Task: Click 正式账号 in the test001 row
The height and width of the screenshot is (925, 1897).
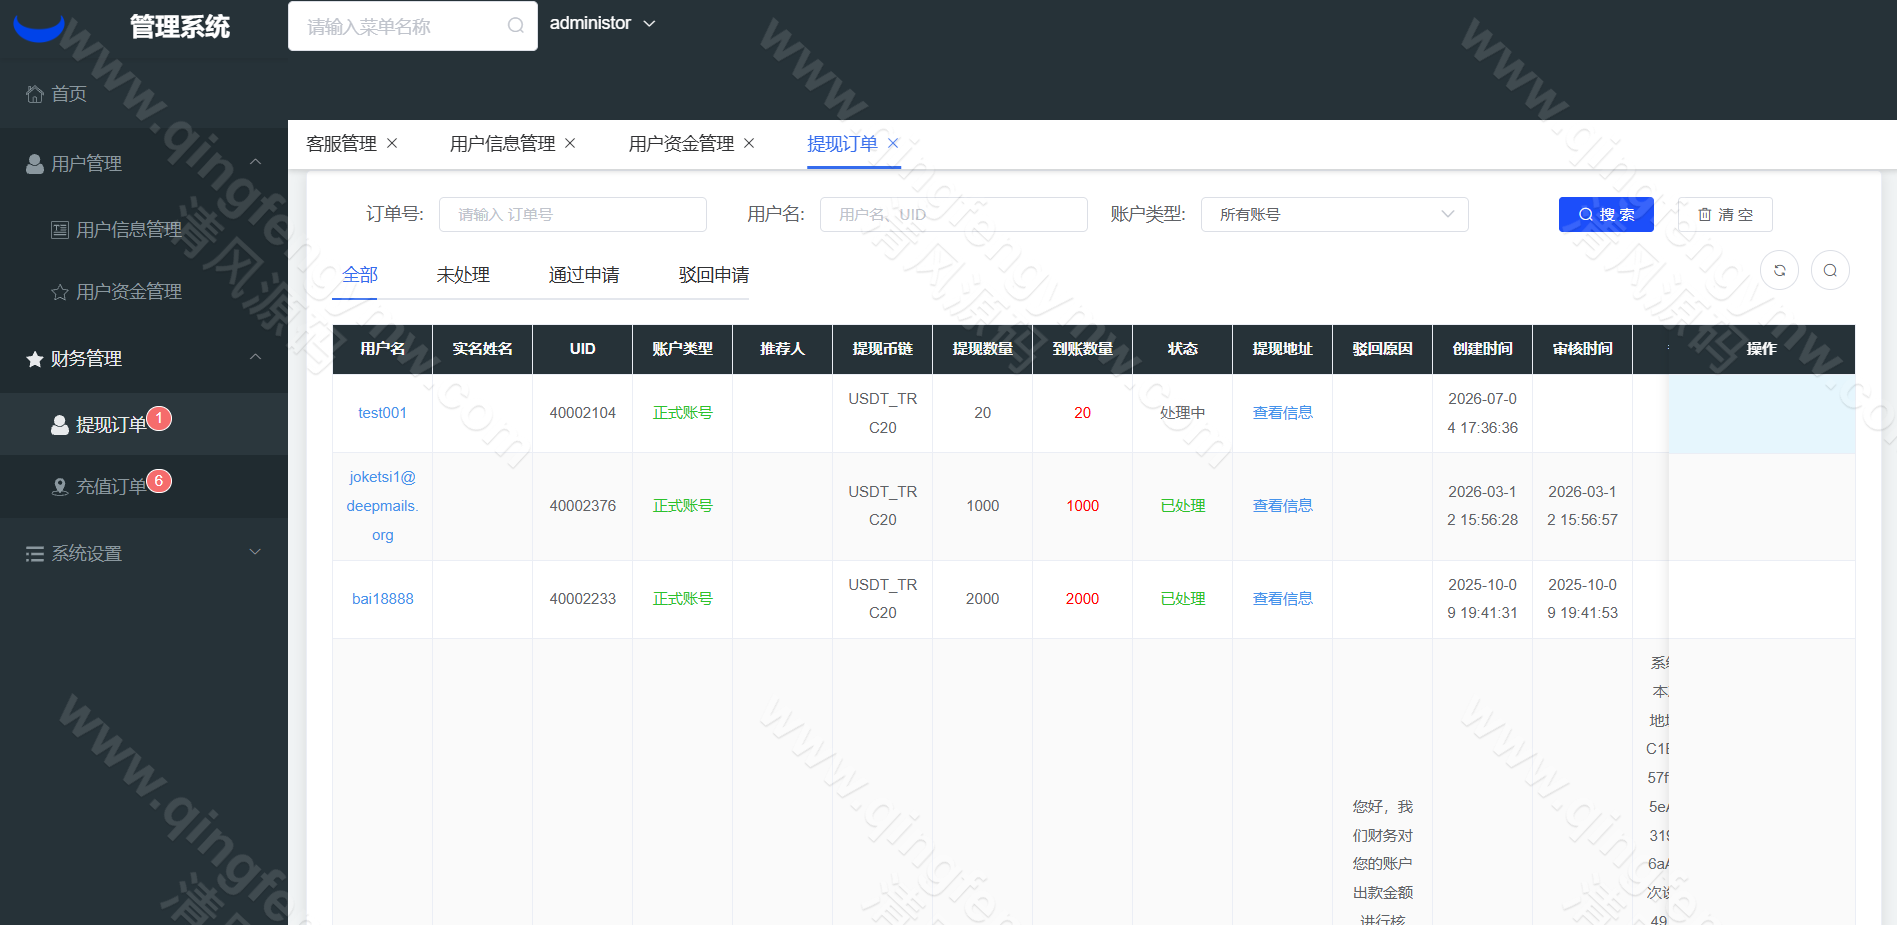Action: coord(683,413)
